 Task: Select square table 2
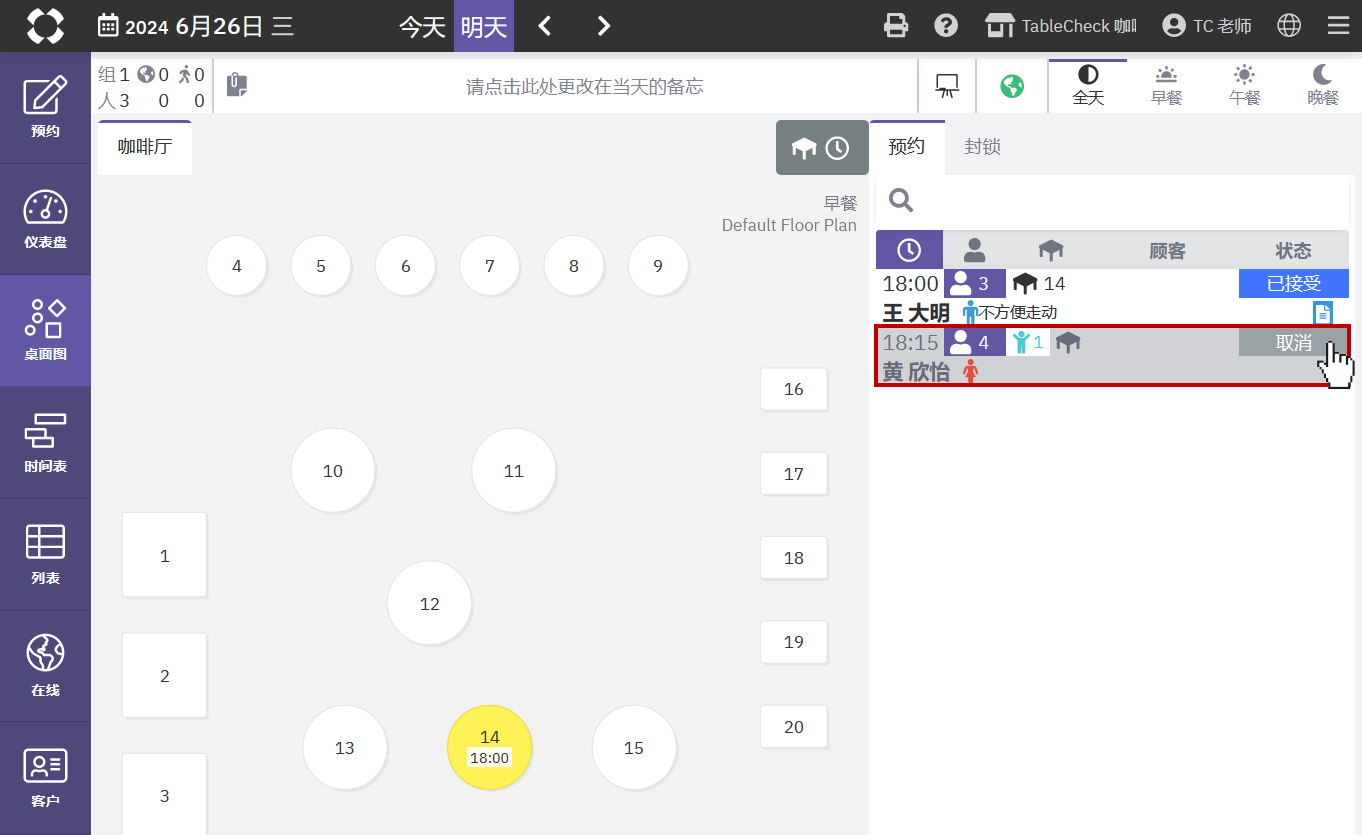(x=164, y=676)
